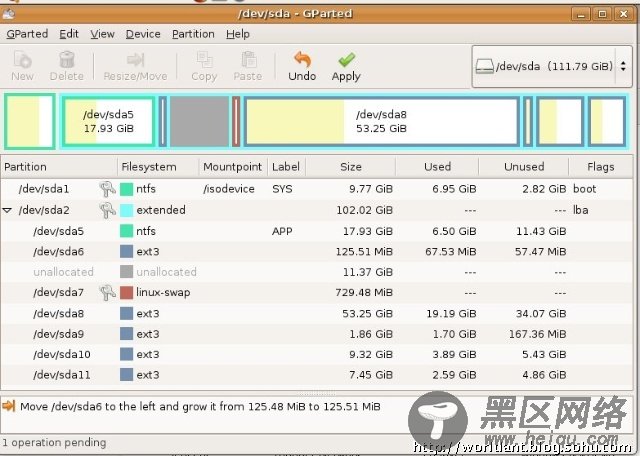The height and width of the screenshot is (456, 640).
Task: Click the 167.36 MiB unused value
Action: pos(538,334)
